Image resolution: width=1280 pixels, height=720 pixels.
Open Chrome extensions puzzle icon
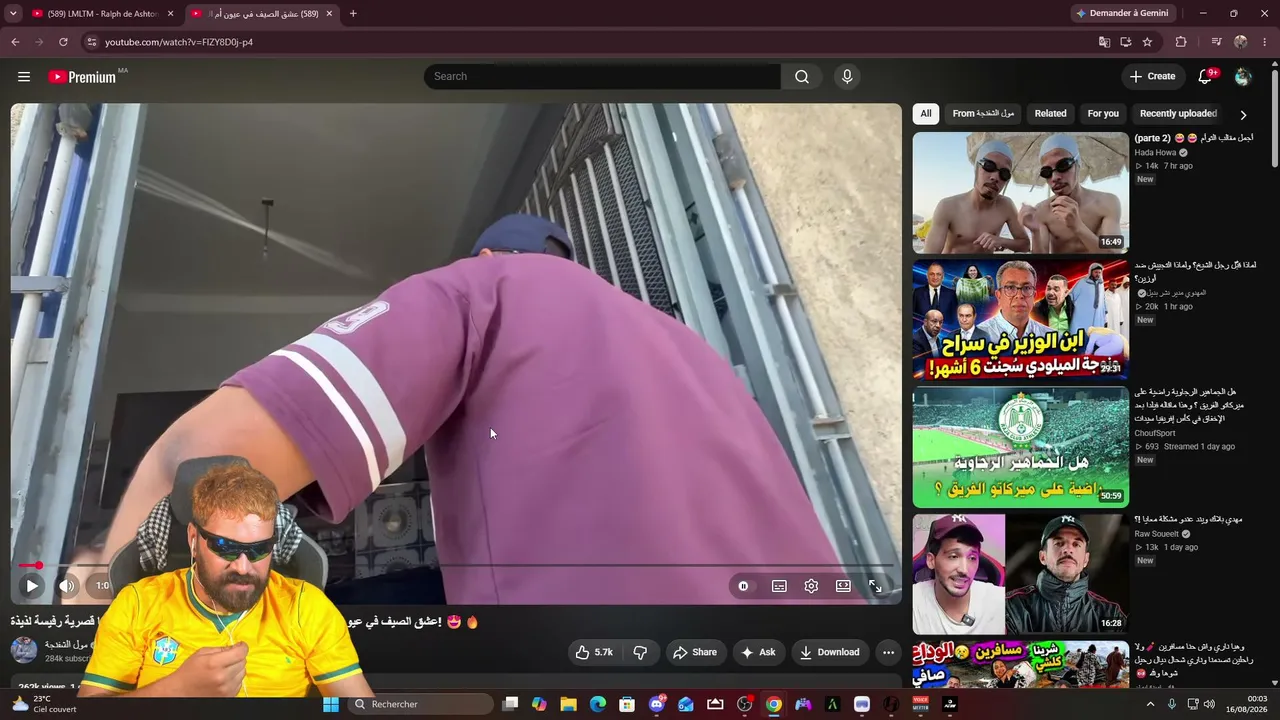1181,42
